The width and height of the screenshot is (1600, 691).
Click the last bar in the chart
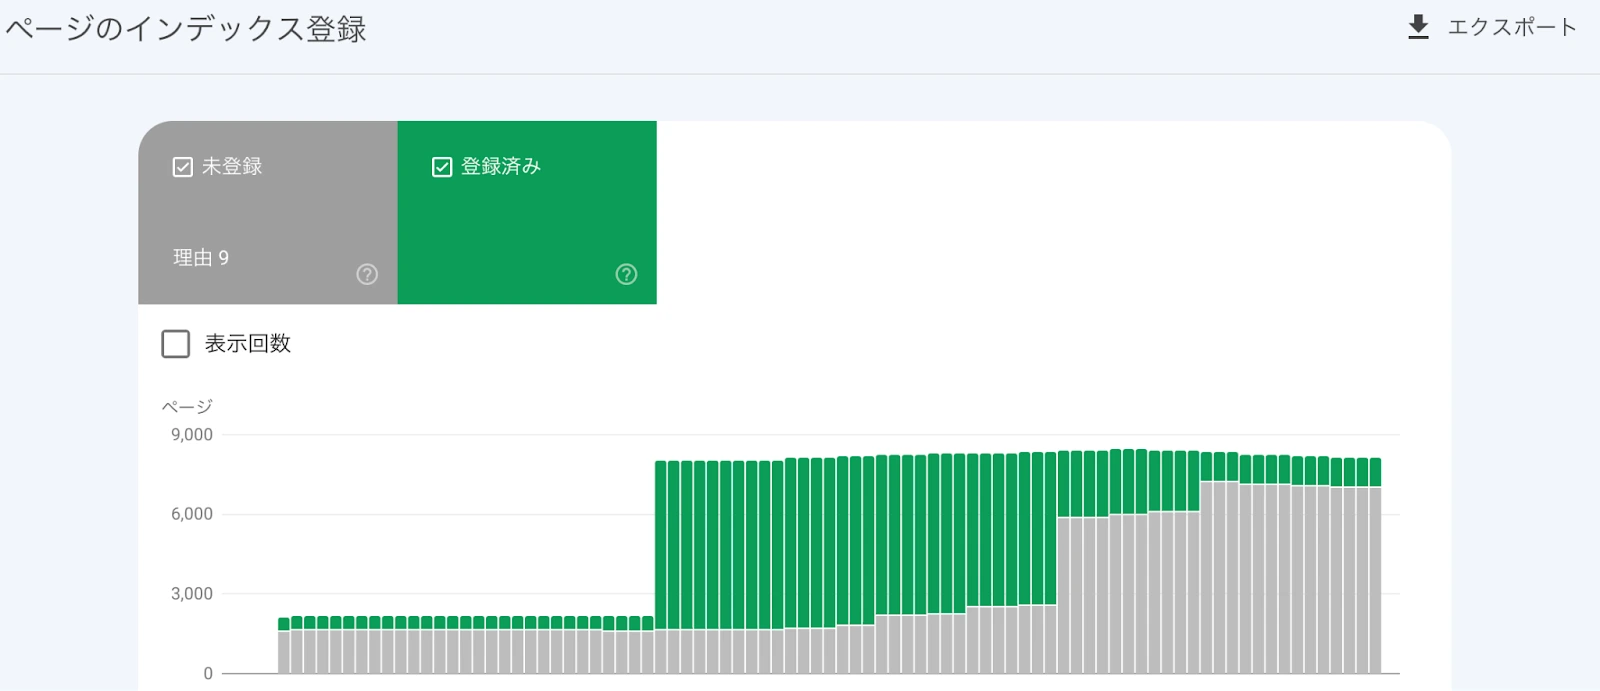coord(1375,566)
